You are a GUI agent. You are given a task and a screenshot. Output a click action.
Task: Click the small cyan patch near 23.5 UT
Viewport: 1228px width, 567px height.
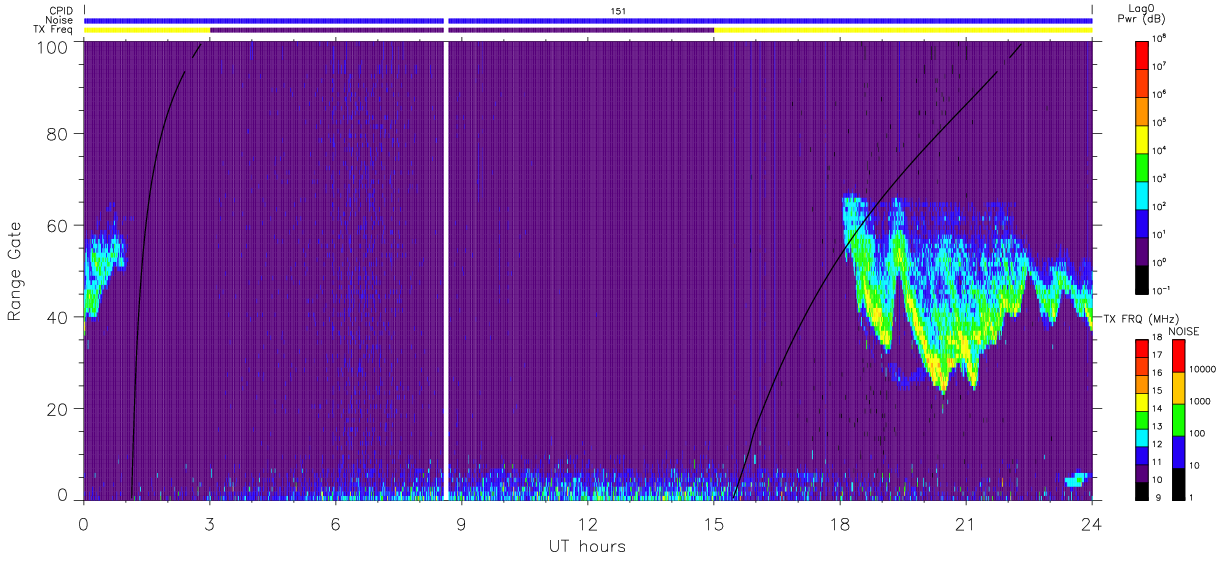[x=1076, y=480]
